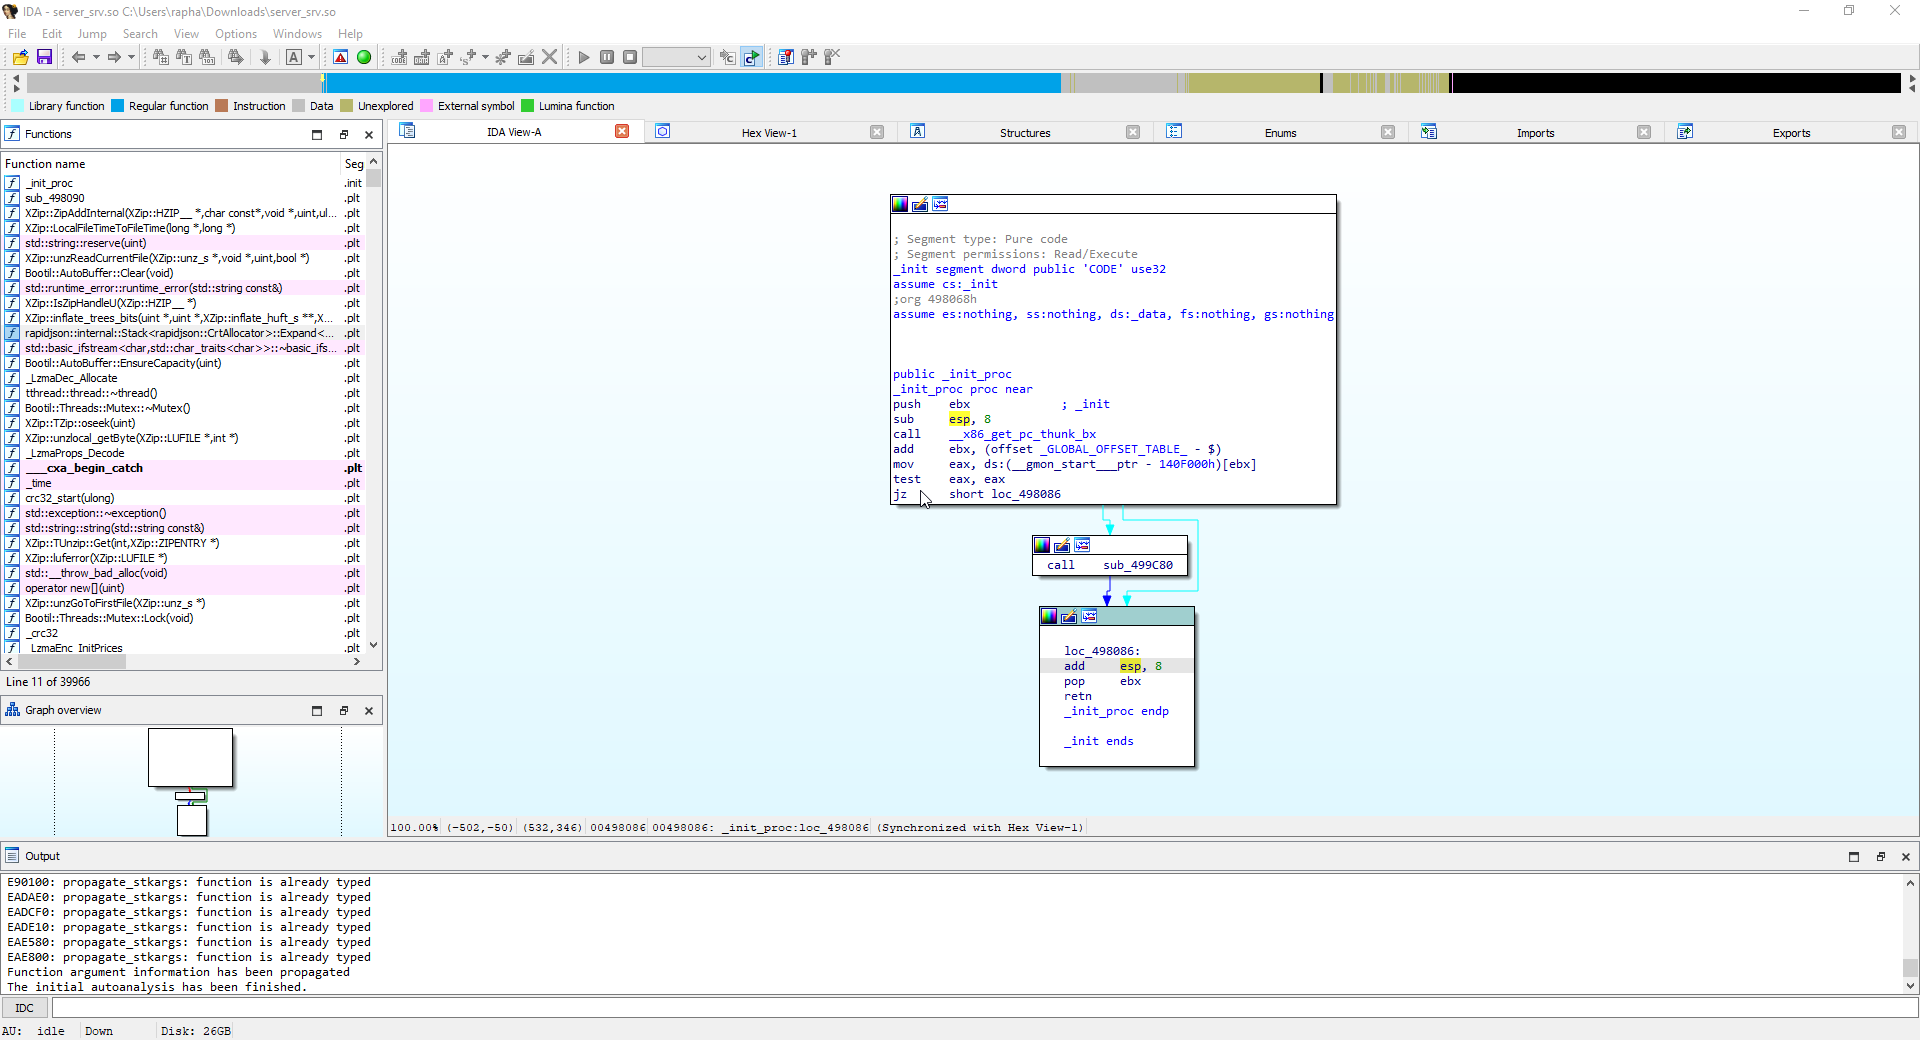Select the _LzmaDec_Allocate function row
The height and width of the screenshot is (1040, 1920).
(183, 378)
